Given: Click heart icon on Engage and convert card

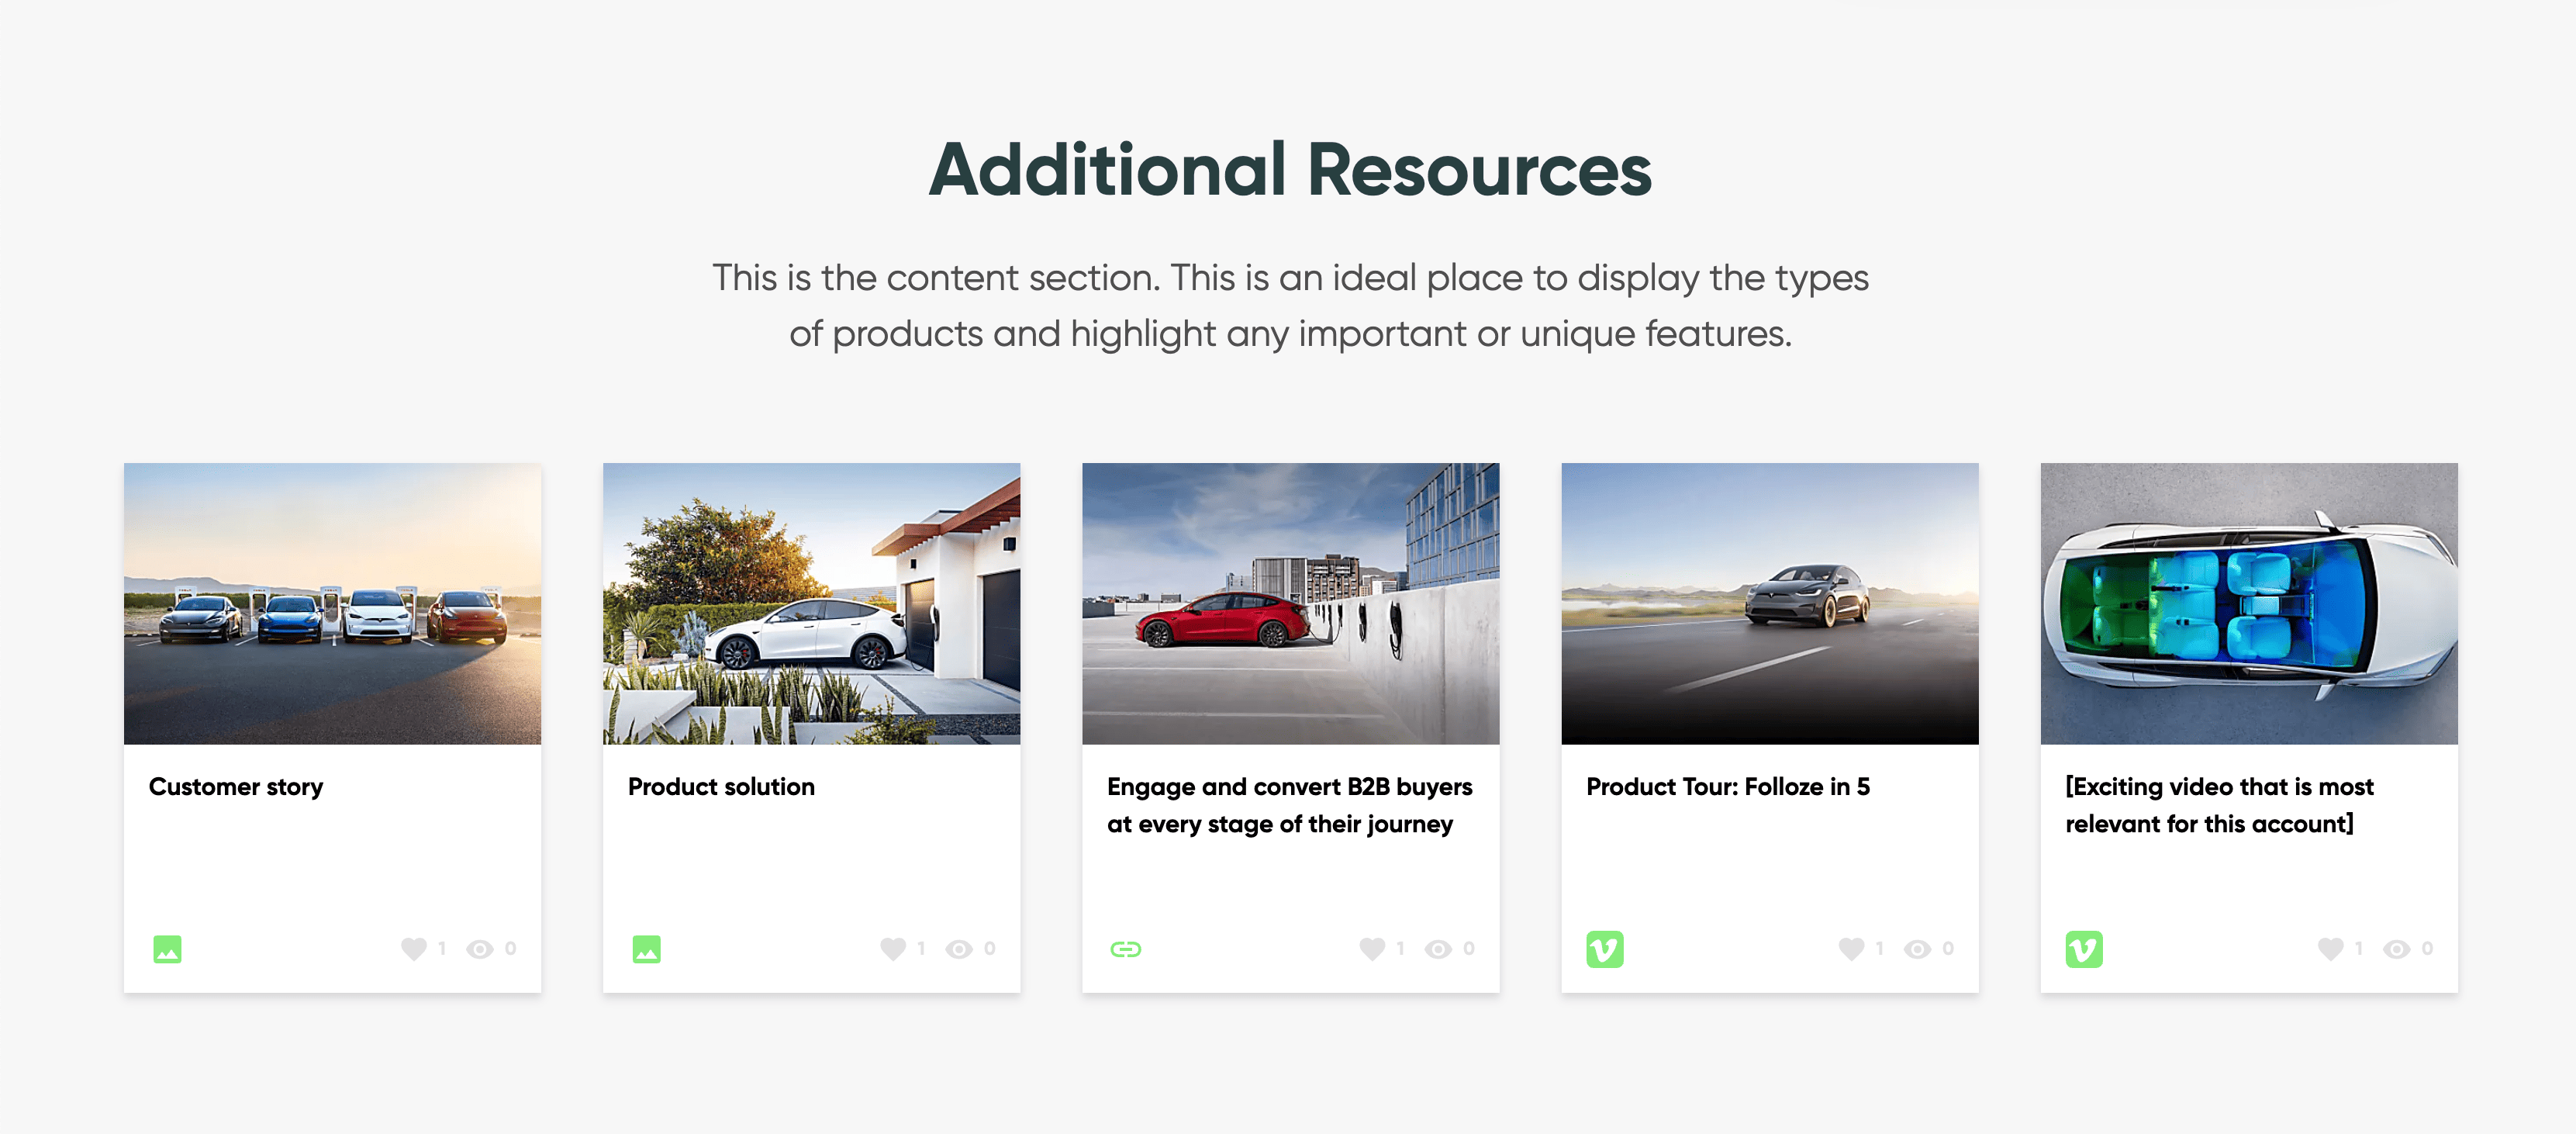Looking at the screenshot, I should coord(1371,948).
